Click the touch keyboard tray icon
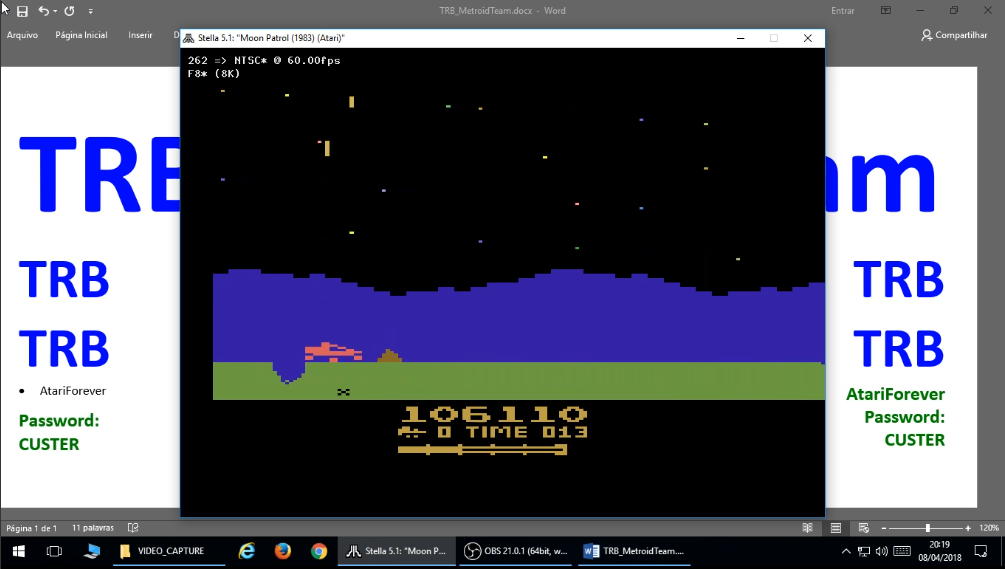Image resolution: width=1005 pixels, height=569 pixels. (x=902, y=551)
